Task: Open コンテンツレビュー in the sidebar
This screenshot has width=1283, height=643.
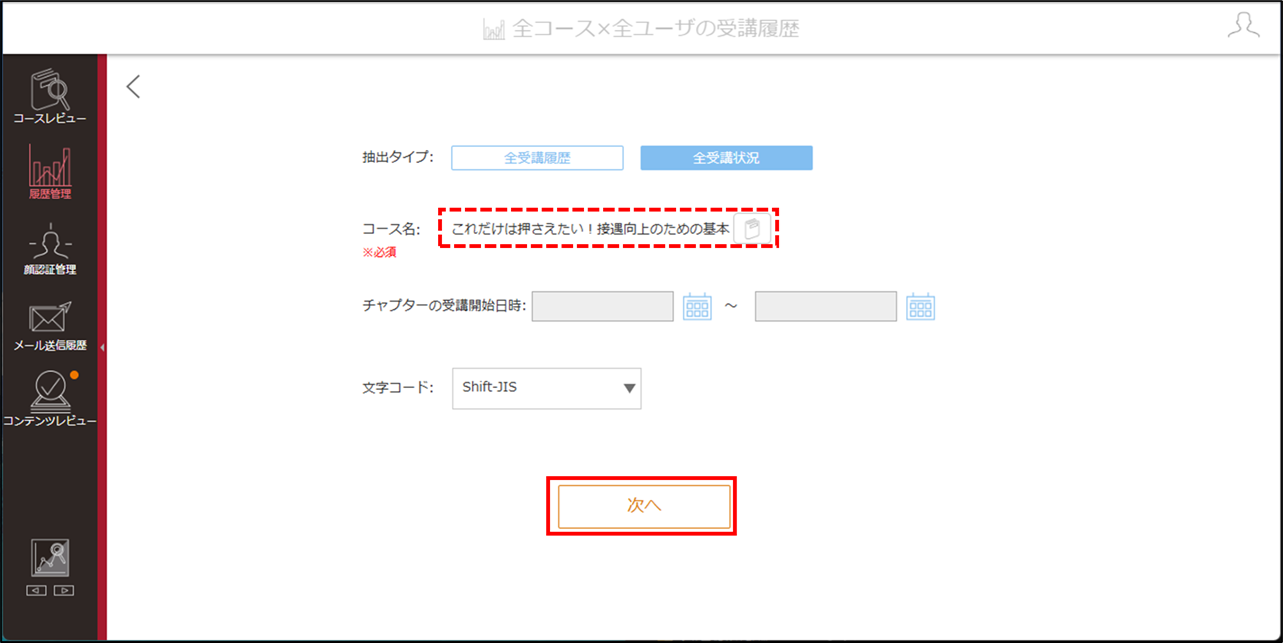Action: [49, 399]
